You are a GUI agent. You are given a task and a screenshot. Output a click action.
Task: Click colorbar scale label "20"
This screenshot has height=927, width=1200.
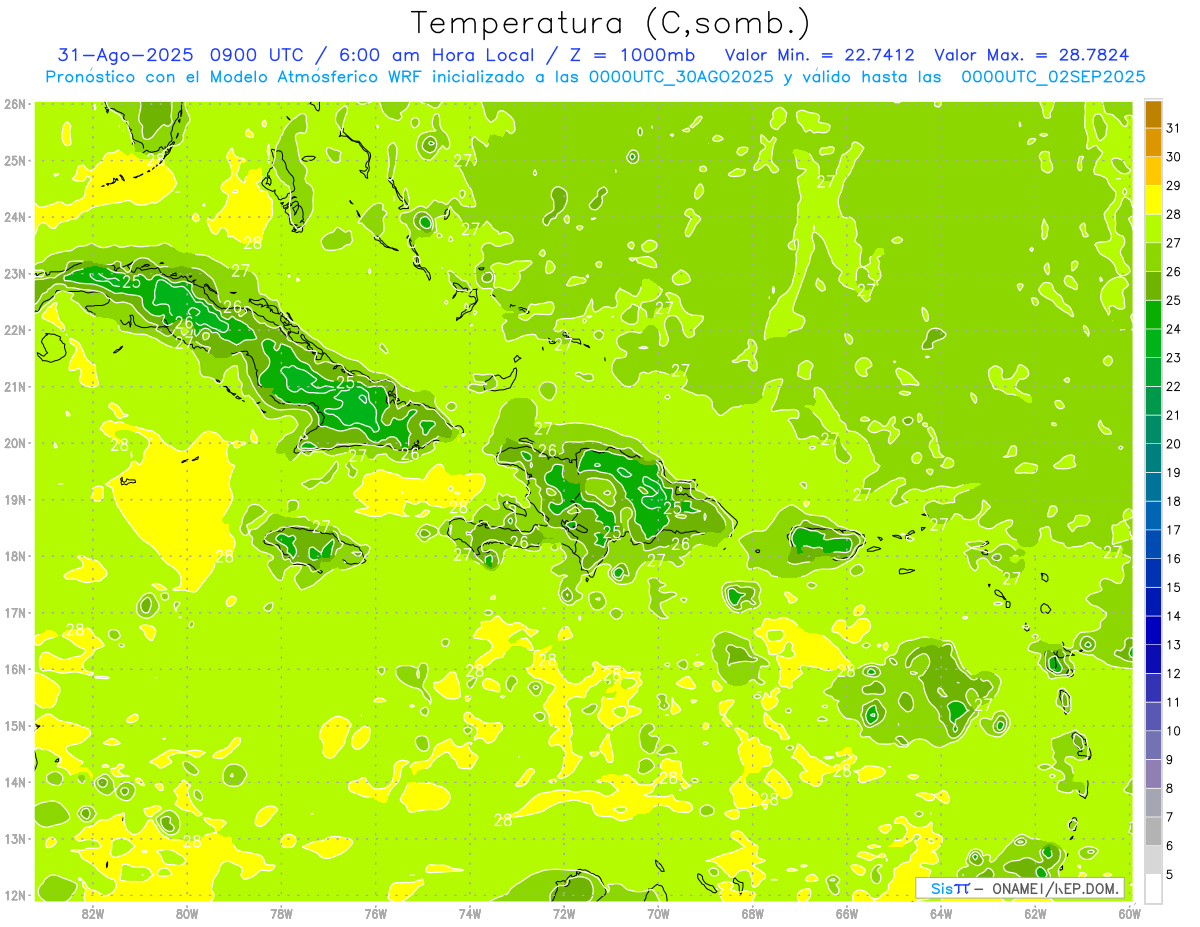1173,444
